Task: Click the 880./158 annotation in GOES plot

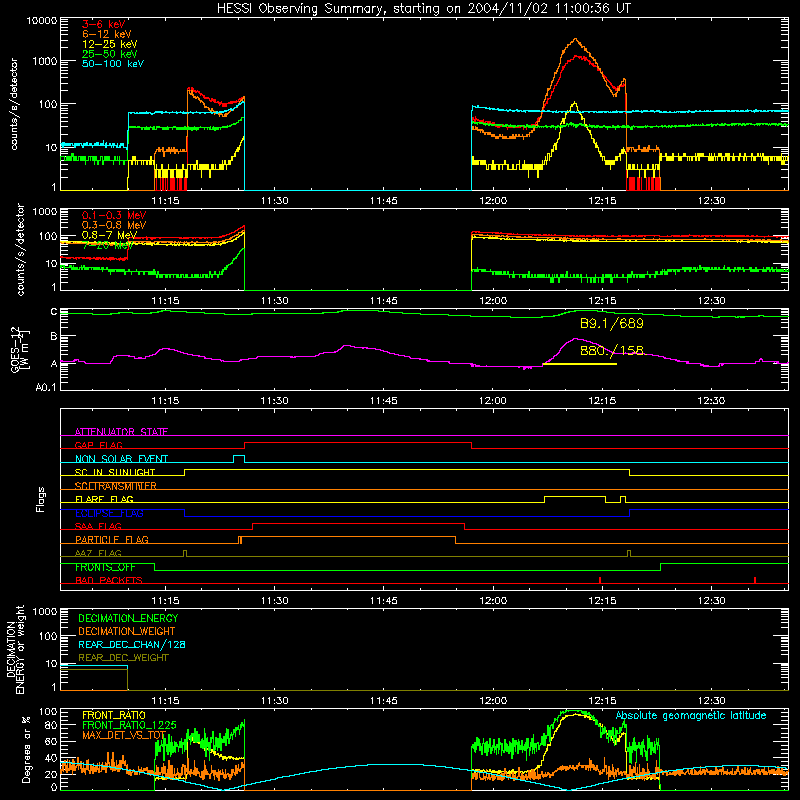Action: click(x=612, y=350)
